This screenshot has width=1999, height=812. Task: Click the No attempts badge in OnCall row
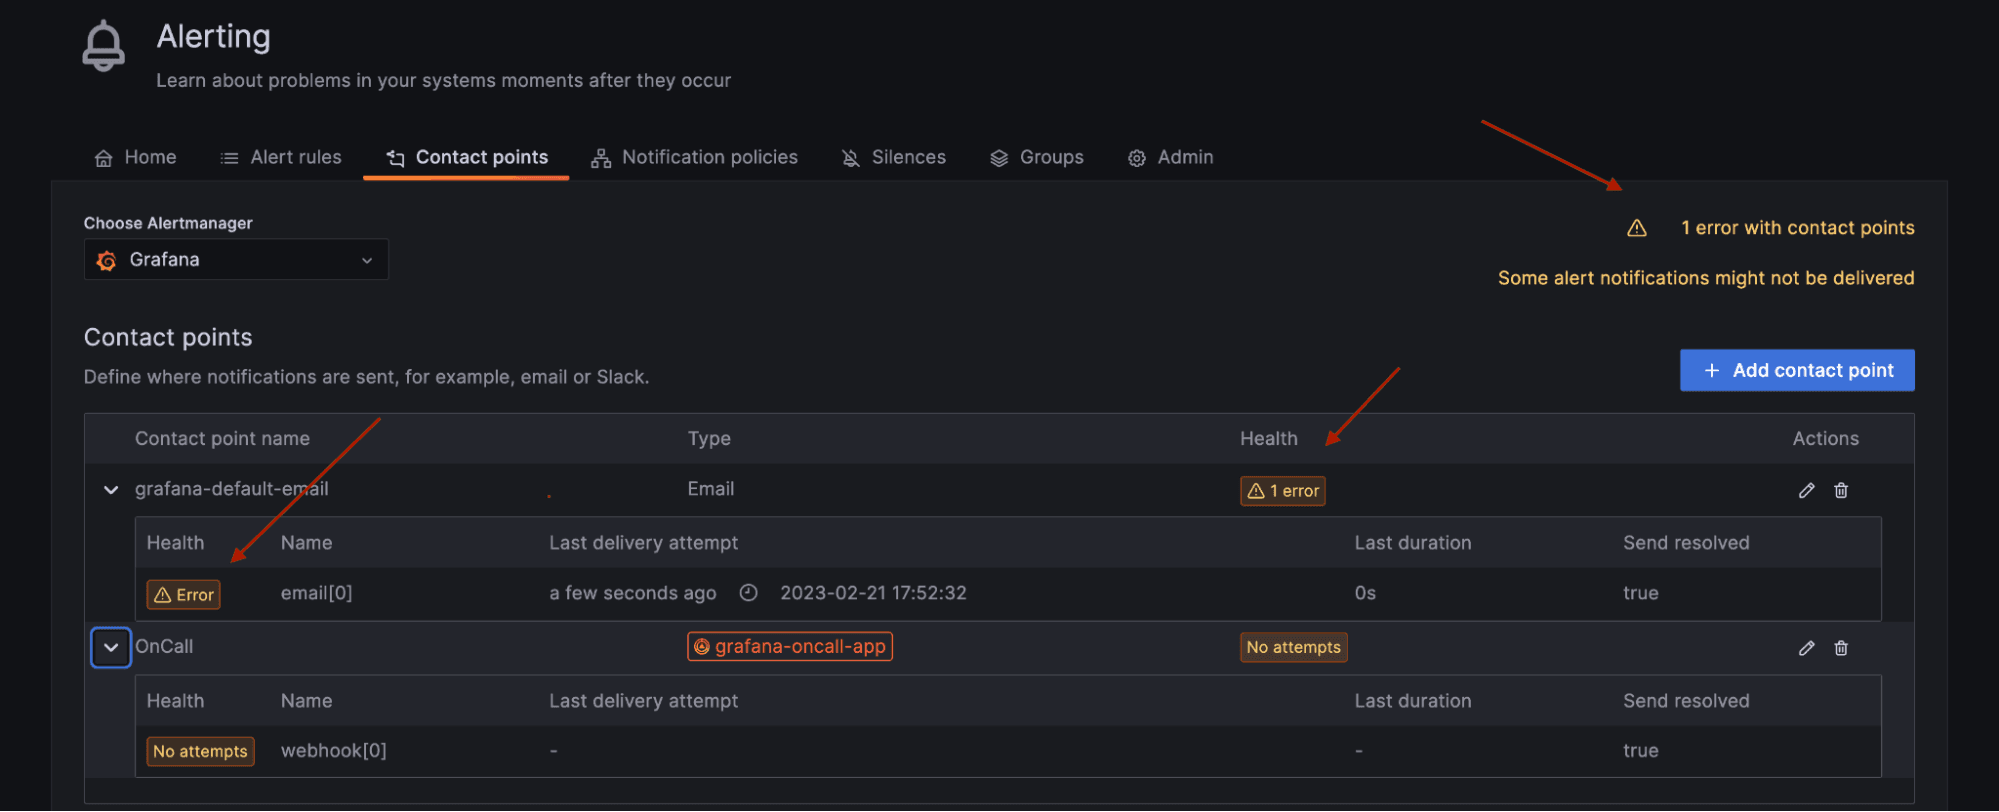tap(1294, 647)
